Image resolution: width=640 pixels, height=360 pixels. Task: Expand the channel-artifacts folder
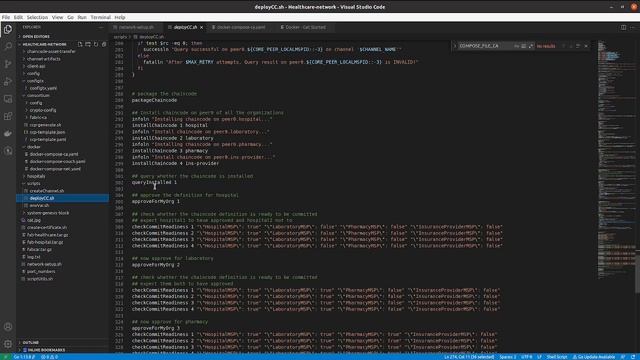[x=44, y=59]
